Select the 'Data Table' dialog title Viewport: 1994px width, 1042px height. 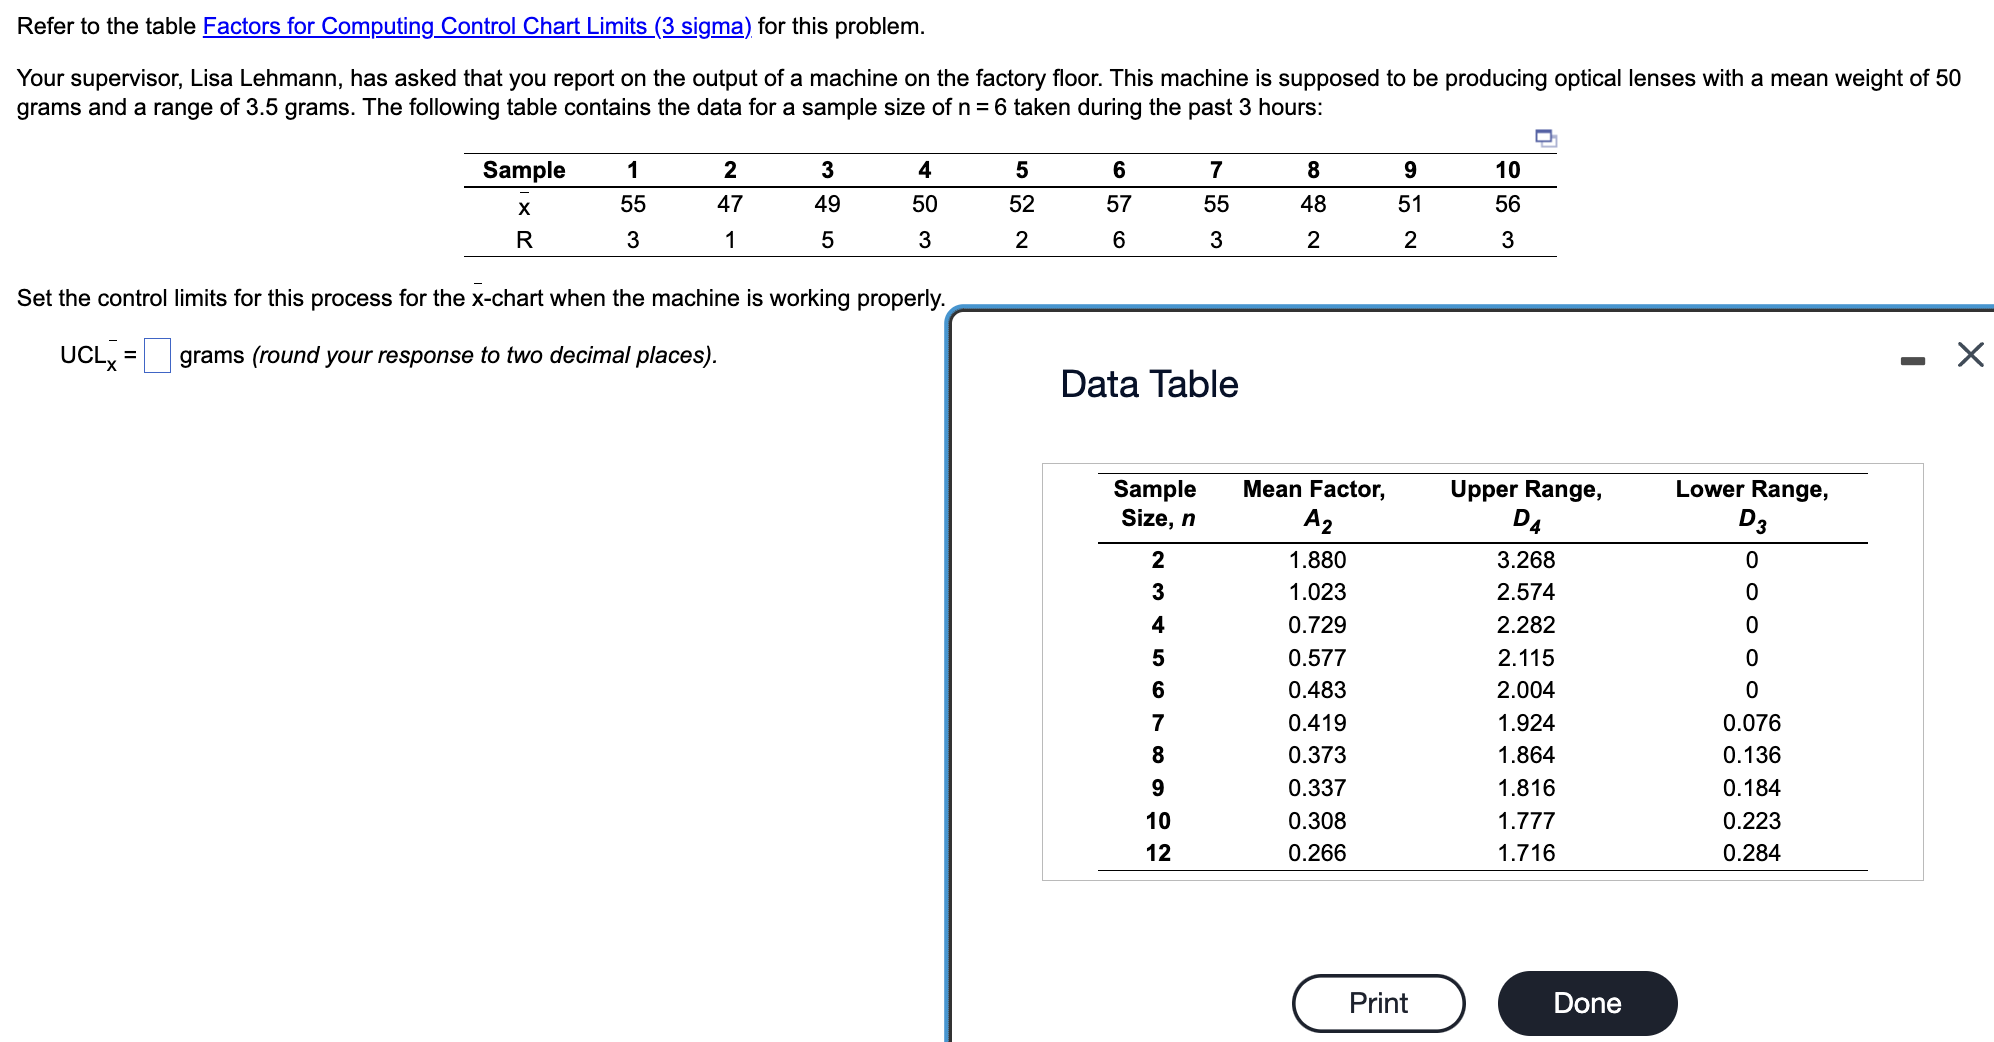(1149, 384)
